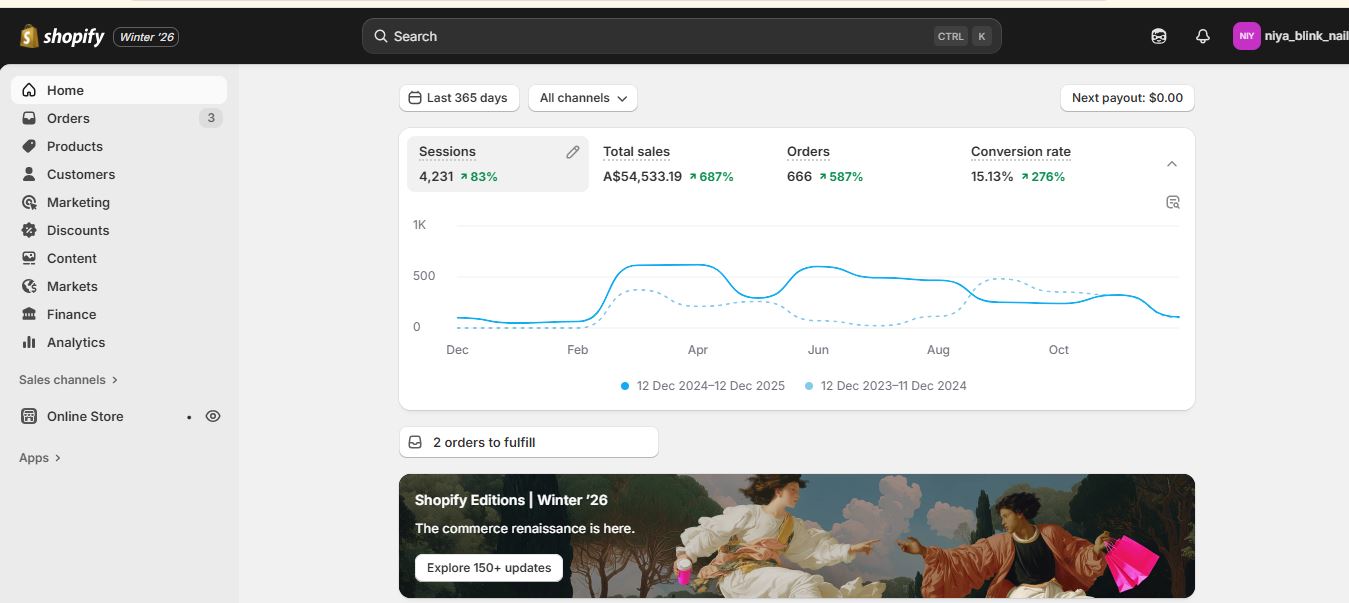Click the 12 Dec 2024–12 Dec 2025 legend
This screenshot has width=1349, height=603.
point(703,386)
